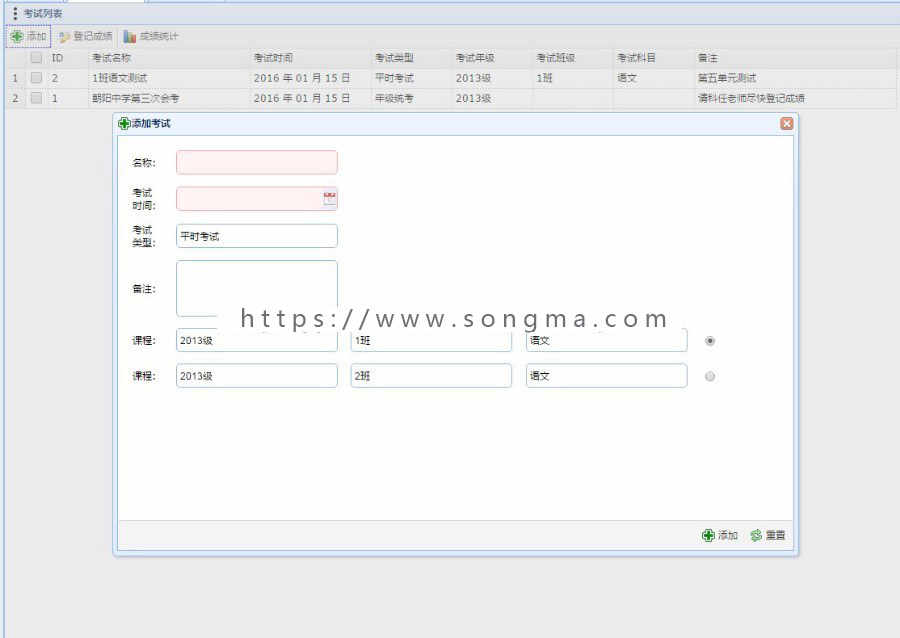Viewport: 900px width, 638px height.
Task: Open the 1班 class combo box
Action: (431, 340)
